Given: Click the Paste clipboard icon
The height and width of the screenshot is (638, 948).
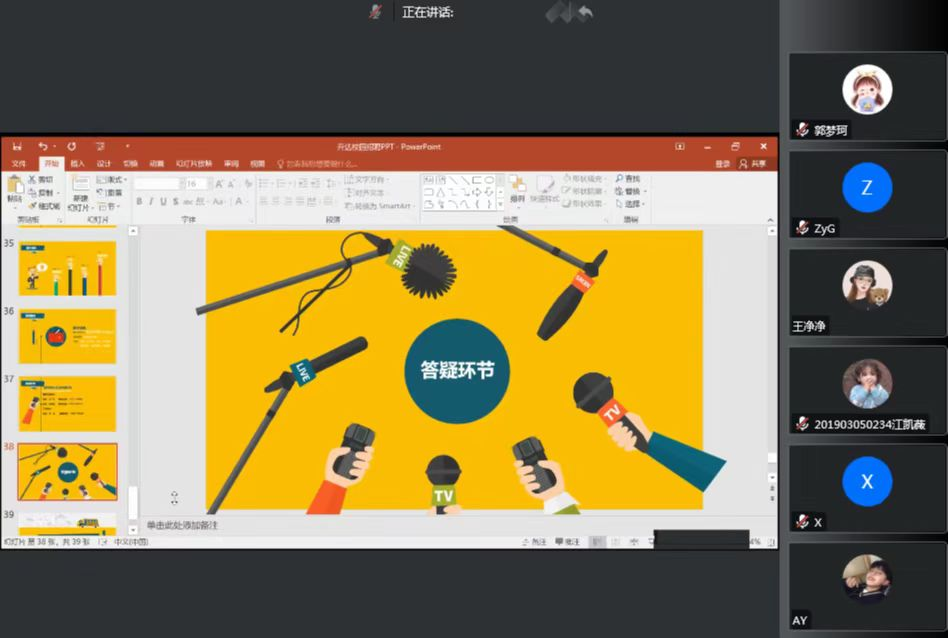Looking at the screenshot, I should [x=14, y=185].
